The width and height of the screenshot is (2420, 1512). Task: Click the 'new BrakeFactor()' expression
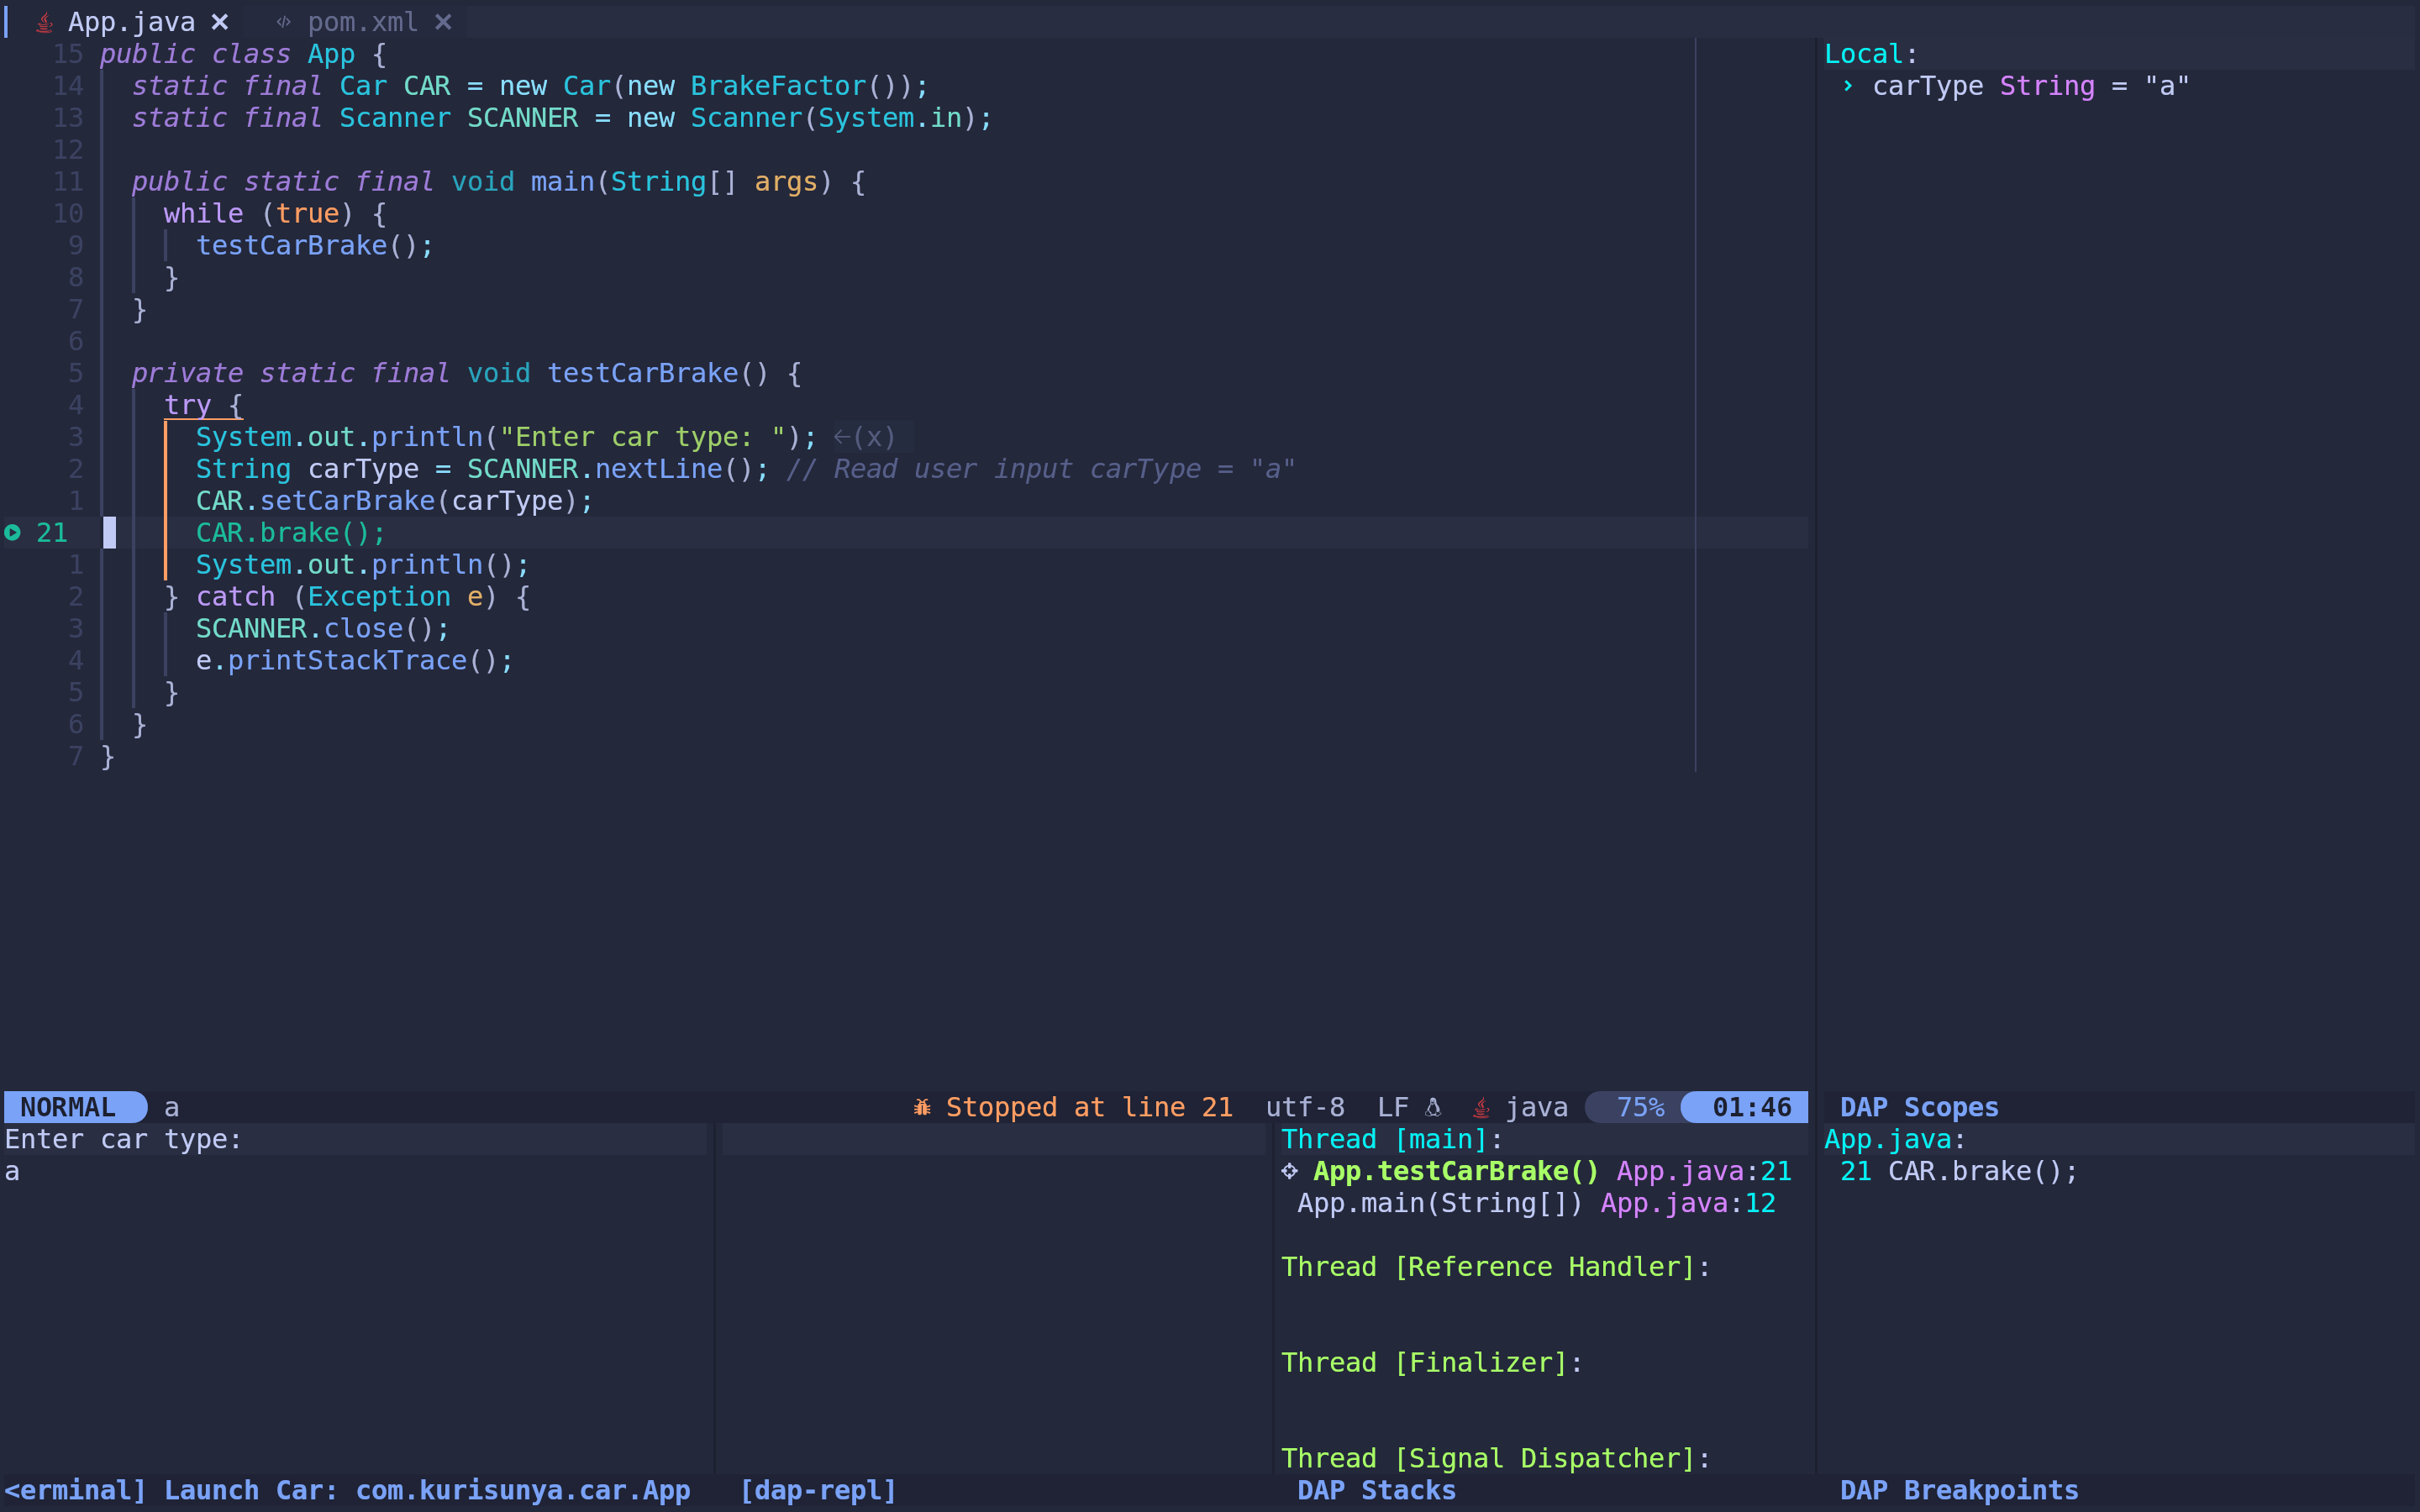coord(764,86)
